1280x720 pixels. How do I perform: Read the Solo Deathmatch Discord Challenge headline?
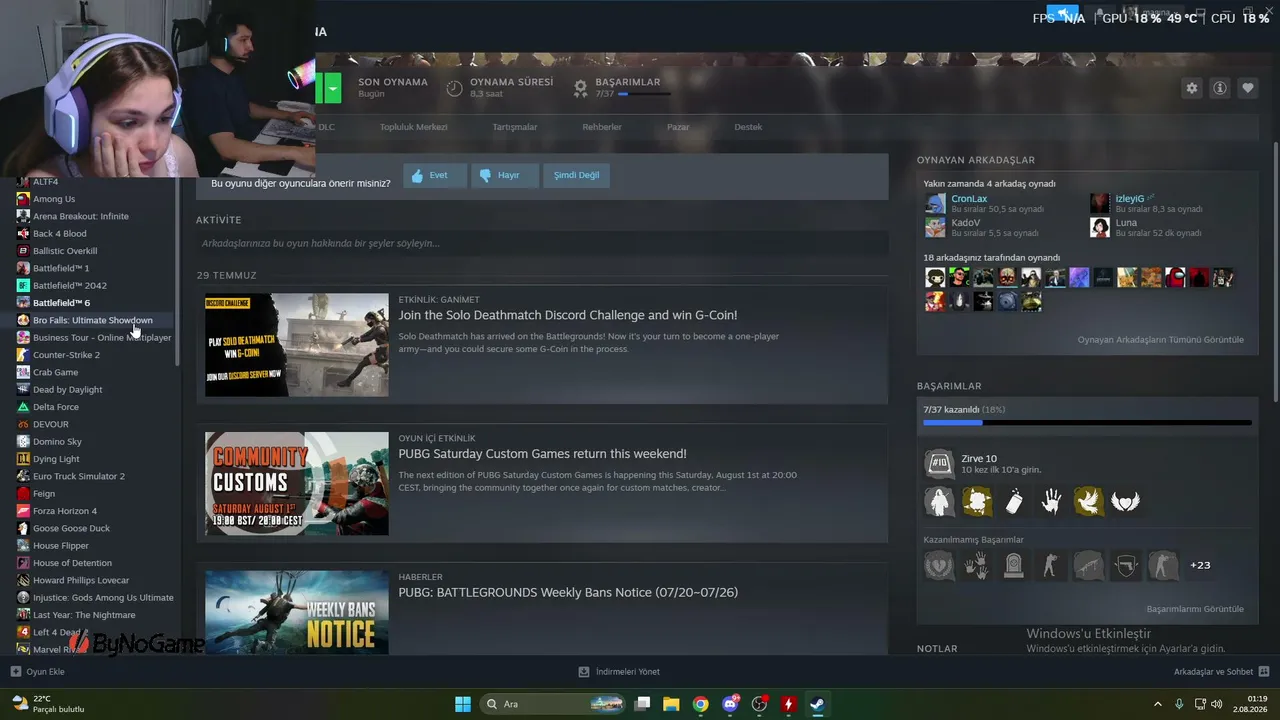(x=568, y=315)
